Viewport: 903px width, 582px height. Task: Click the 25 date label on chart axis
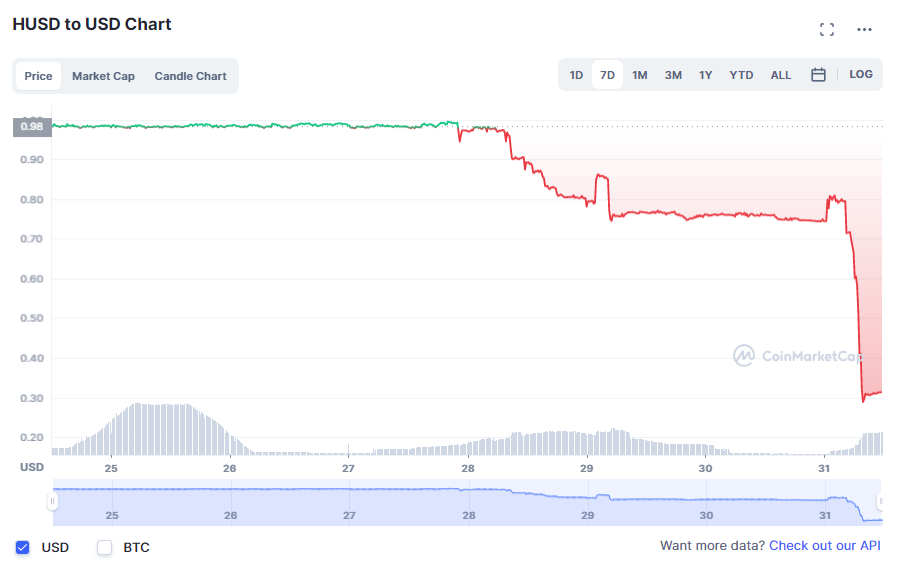click(111, 469)
